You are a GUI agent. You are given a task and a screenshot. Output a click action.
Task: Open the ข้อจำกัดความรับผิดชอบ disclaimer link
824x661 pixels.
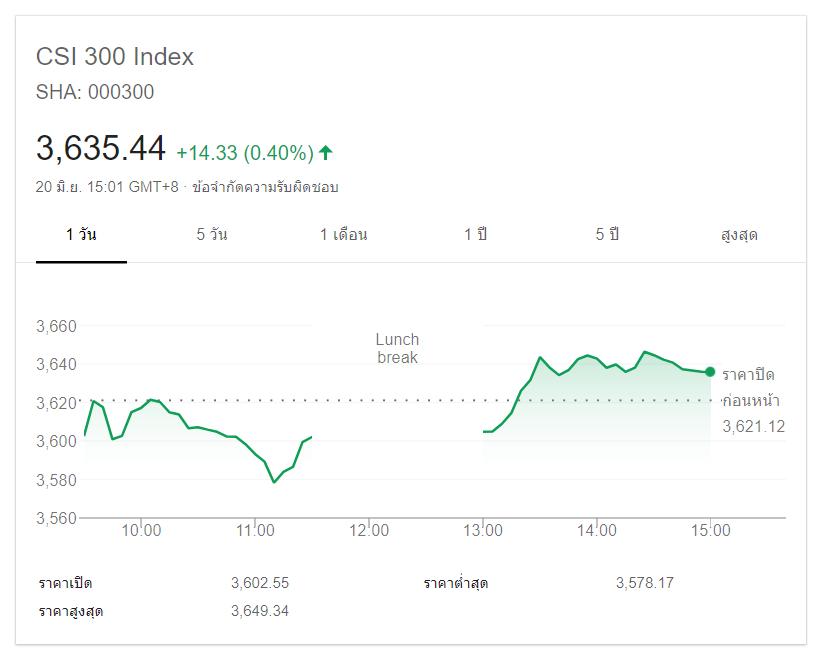click(x=265, y=187)
